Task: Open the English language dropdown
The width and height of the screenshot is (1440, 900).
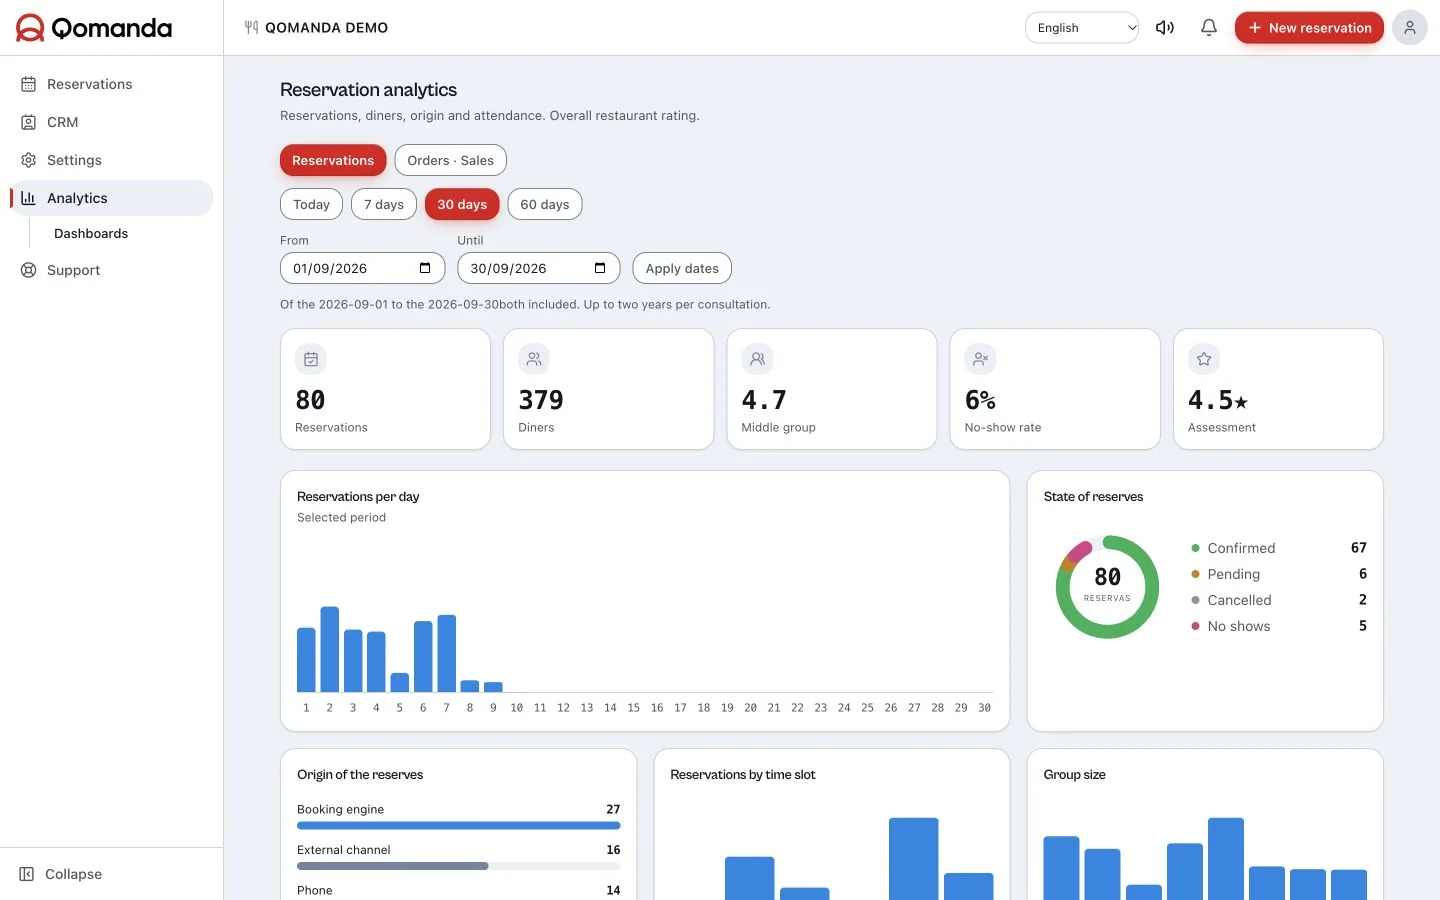Action: 1082,28
